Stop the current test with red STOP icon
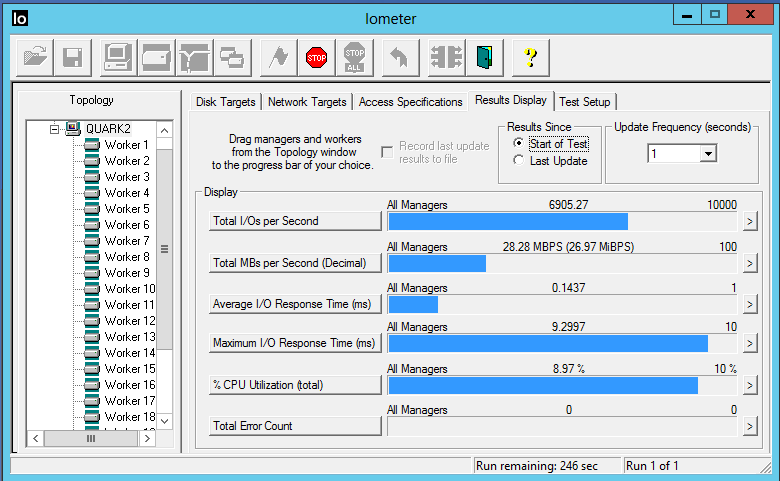Screen dimensions: 780x481 click(316, 58)
